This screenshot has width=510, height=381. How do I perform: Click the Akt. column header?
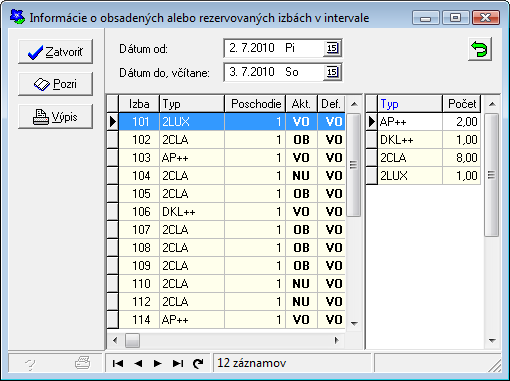(x=301, y=104)
